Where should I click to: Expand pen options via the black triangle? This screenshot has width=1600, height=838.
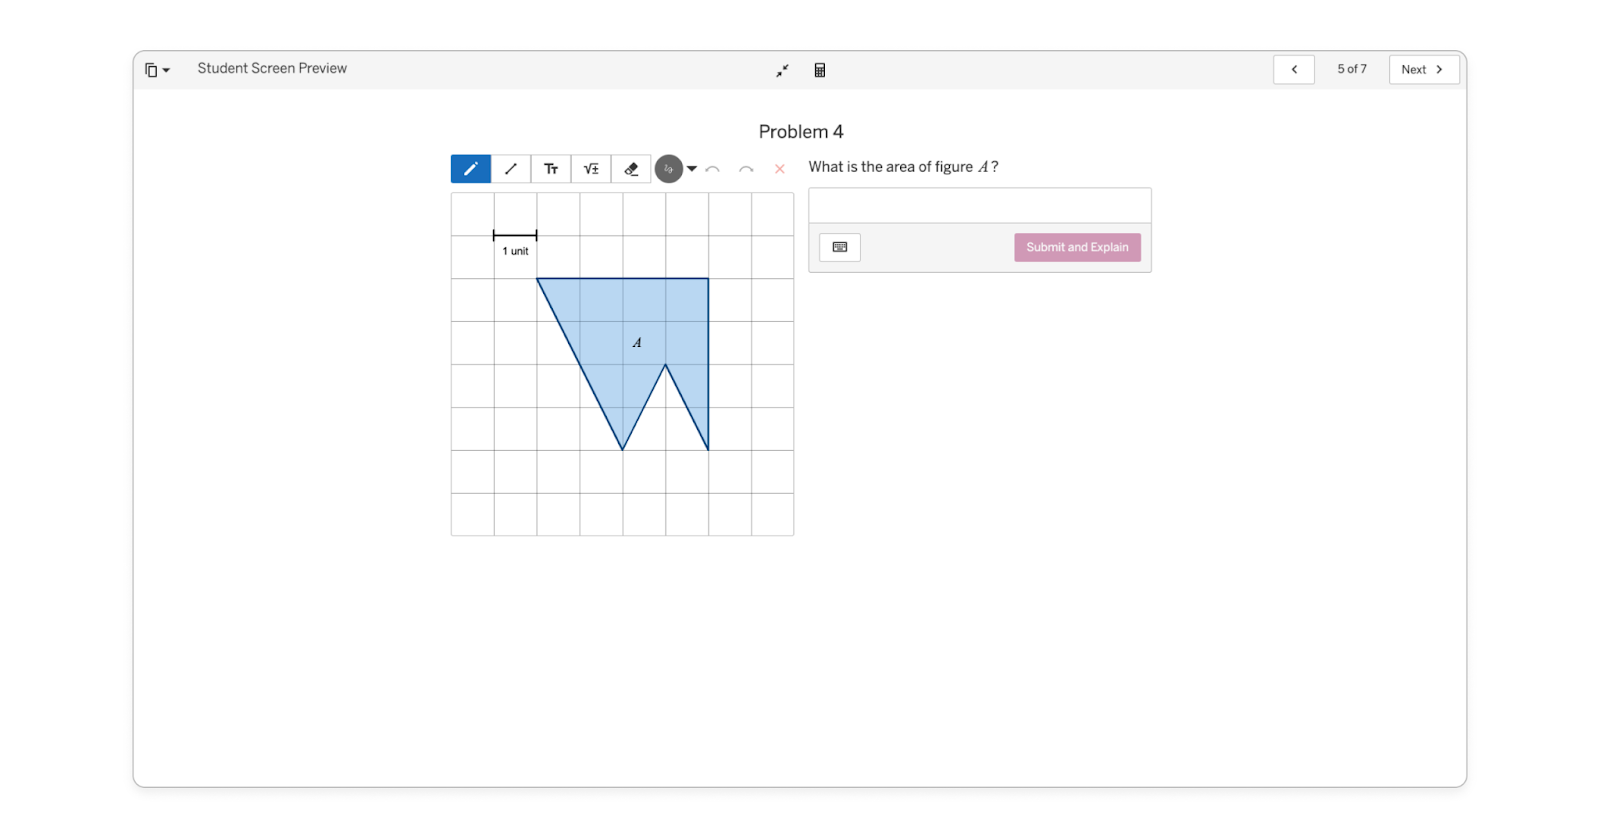[x=691, y=168]
